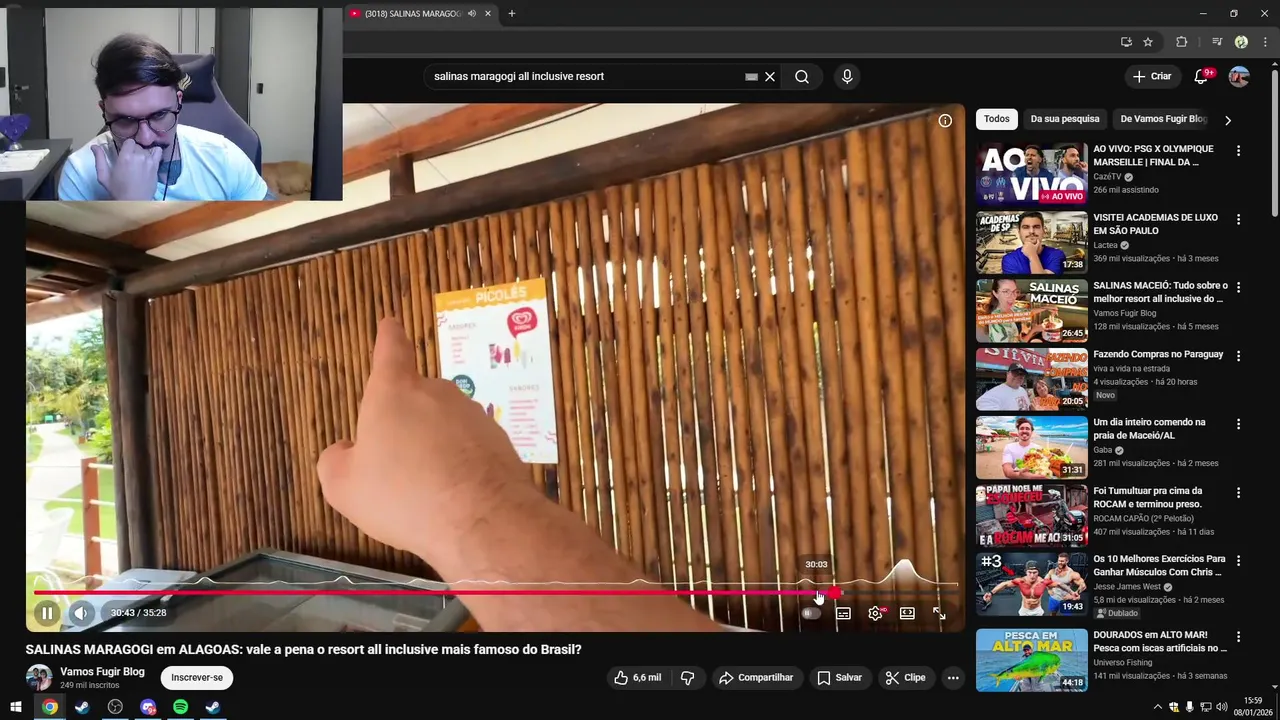Viewport: 1280px width, 720px height.
Task: Dislike the video
Action: (688, 678)
